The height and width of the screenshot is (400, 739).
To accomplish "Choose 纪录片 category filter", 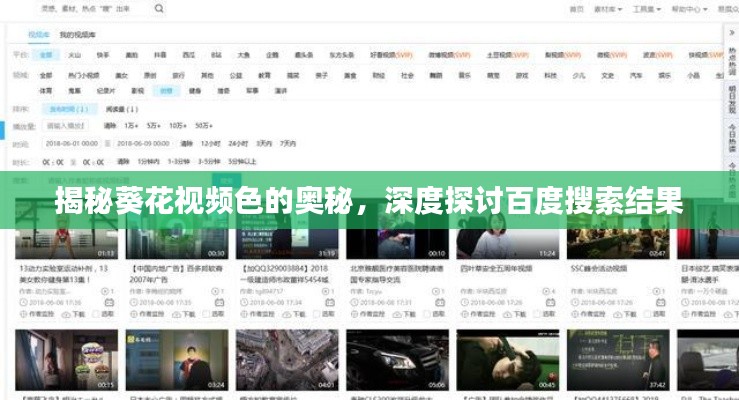I will point(106,91).
